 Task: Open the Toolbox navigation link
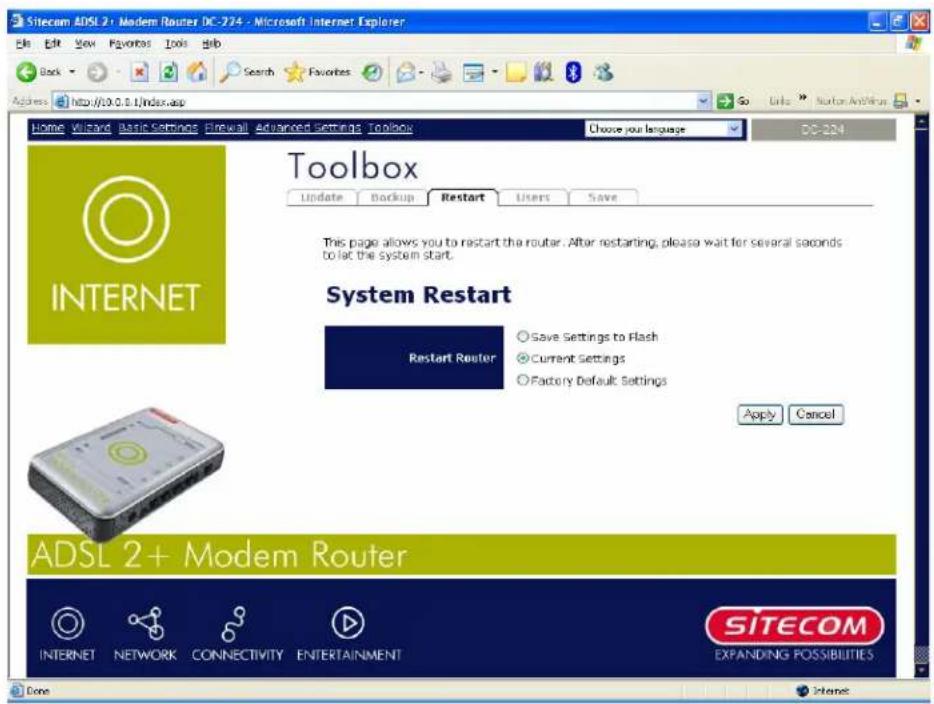pos(390,127)
